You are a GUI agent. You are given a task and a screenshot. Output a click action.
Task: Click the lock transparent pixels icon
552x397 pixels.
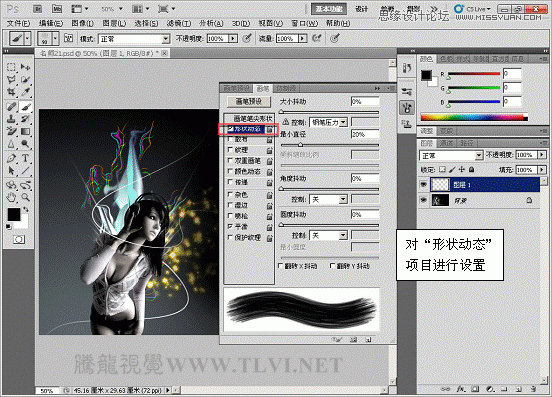(443, 170)
